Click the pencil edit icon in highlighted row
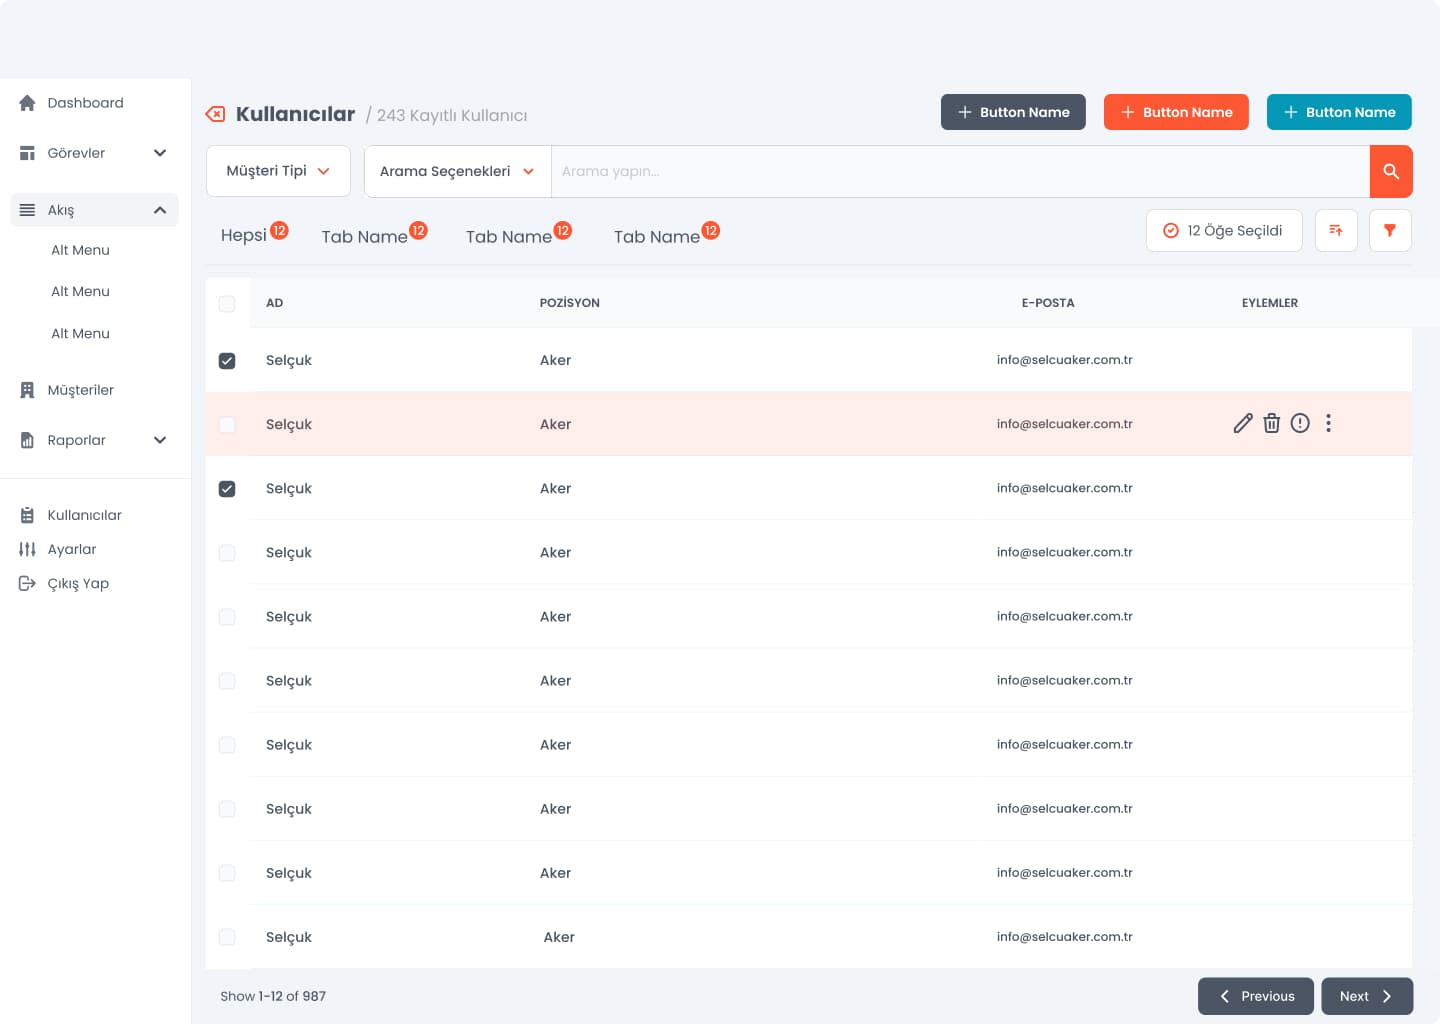Viewport: 1440px width, 1024px height. [1243, 423]
